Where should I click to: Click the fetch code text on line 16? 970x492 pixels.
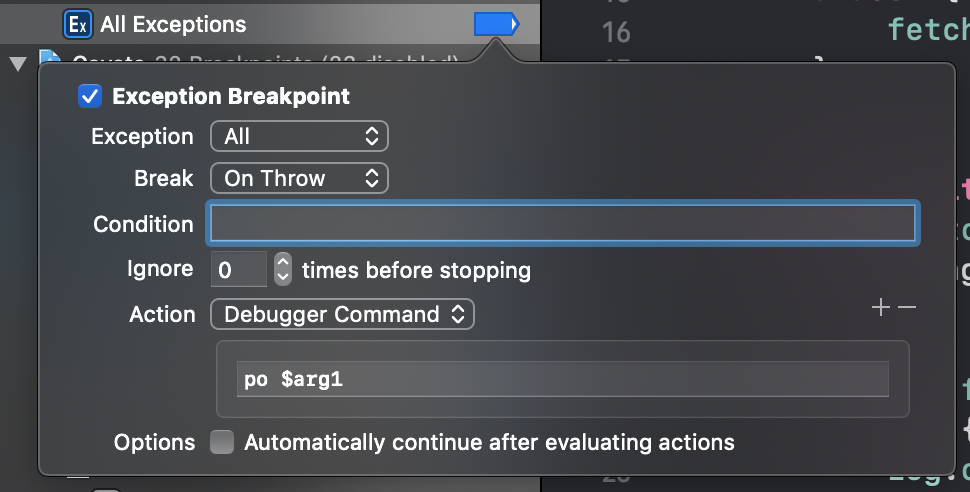pos(928,29)
